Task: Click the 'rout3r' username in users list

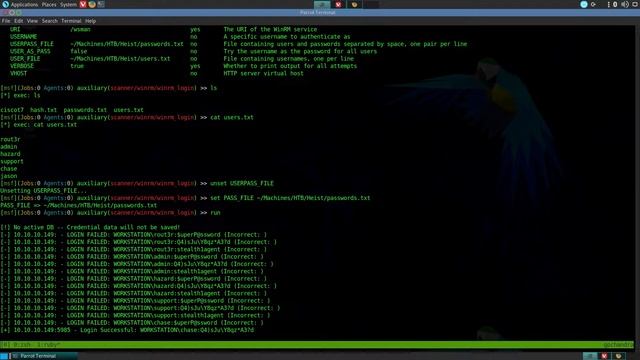Action: point(10,139)
